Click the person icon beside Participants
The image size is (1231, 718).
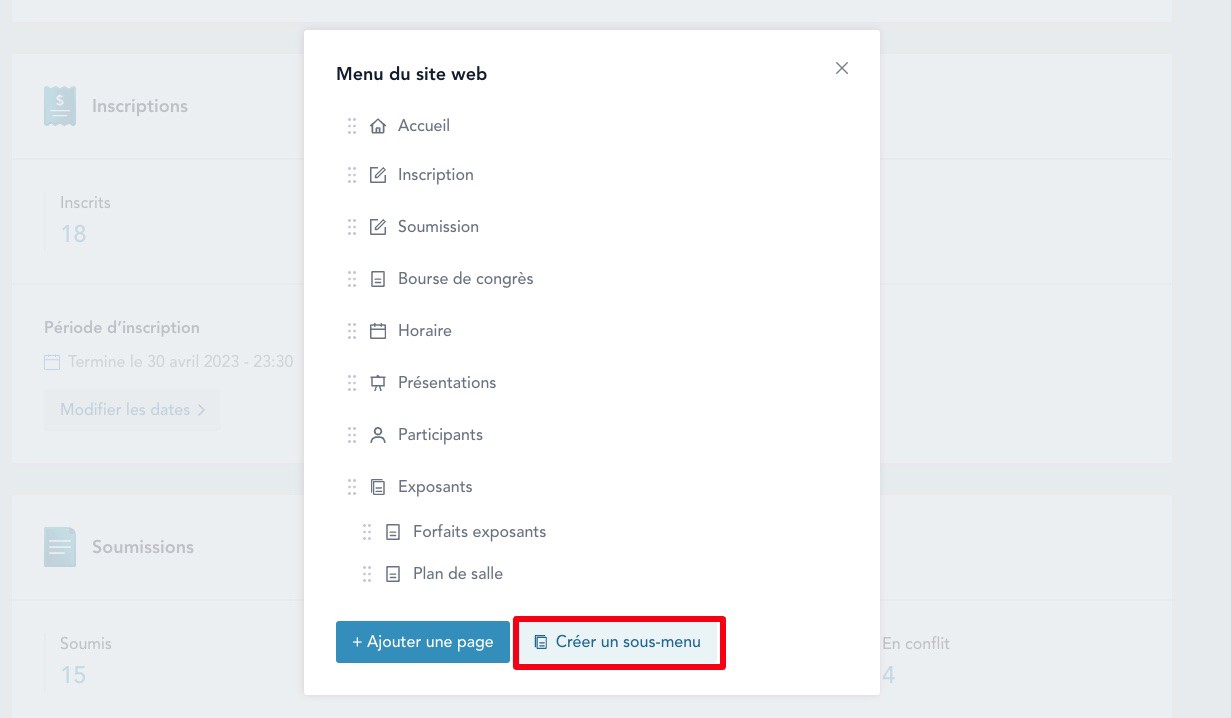378,435
